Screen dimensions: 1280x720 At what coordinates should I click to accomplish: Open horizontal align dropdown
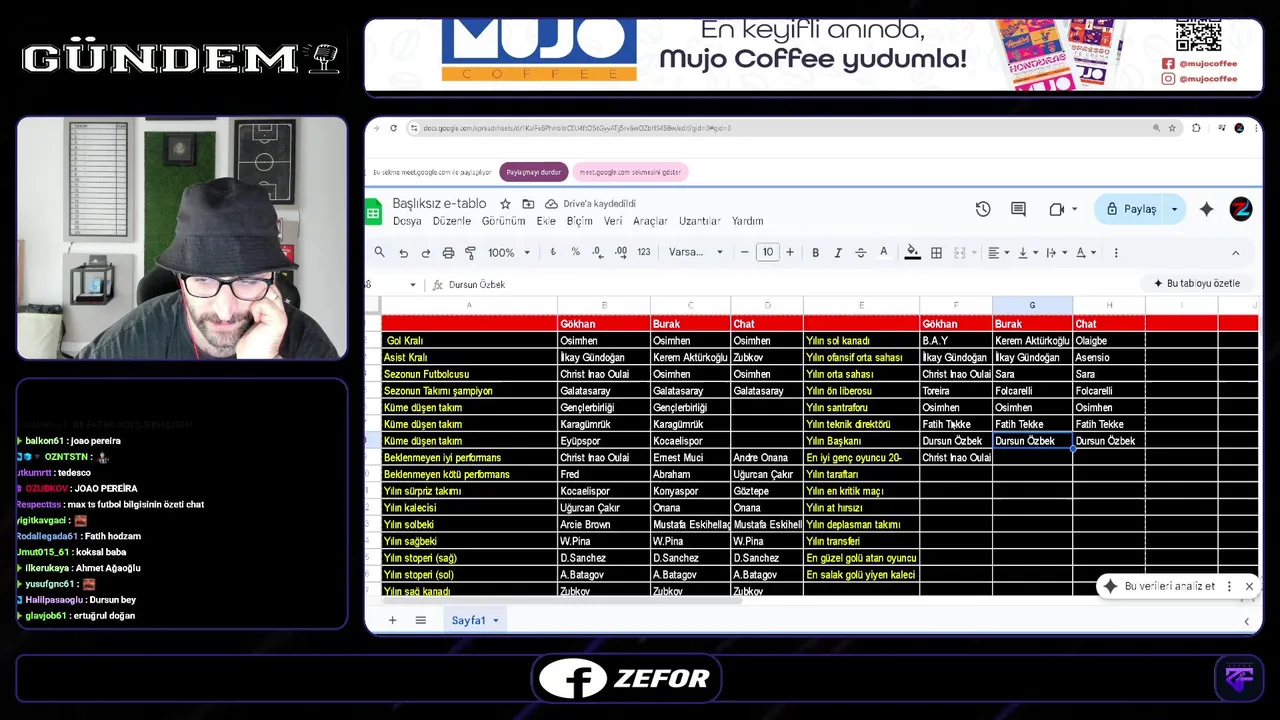[999, 253]
